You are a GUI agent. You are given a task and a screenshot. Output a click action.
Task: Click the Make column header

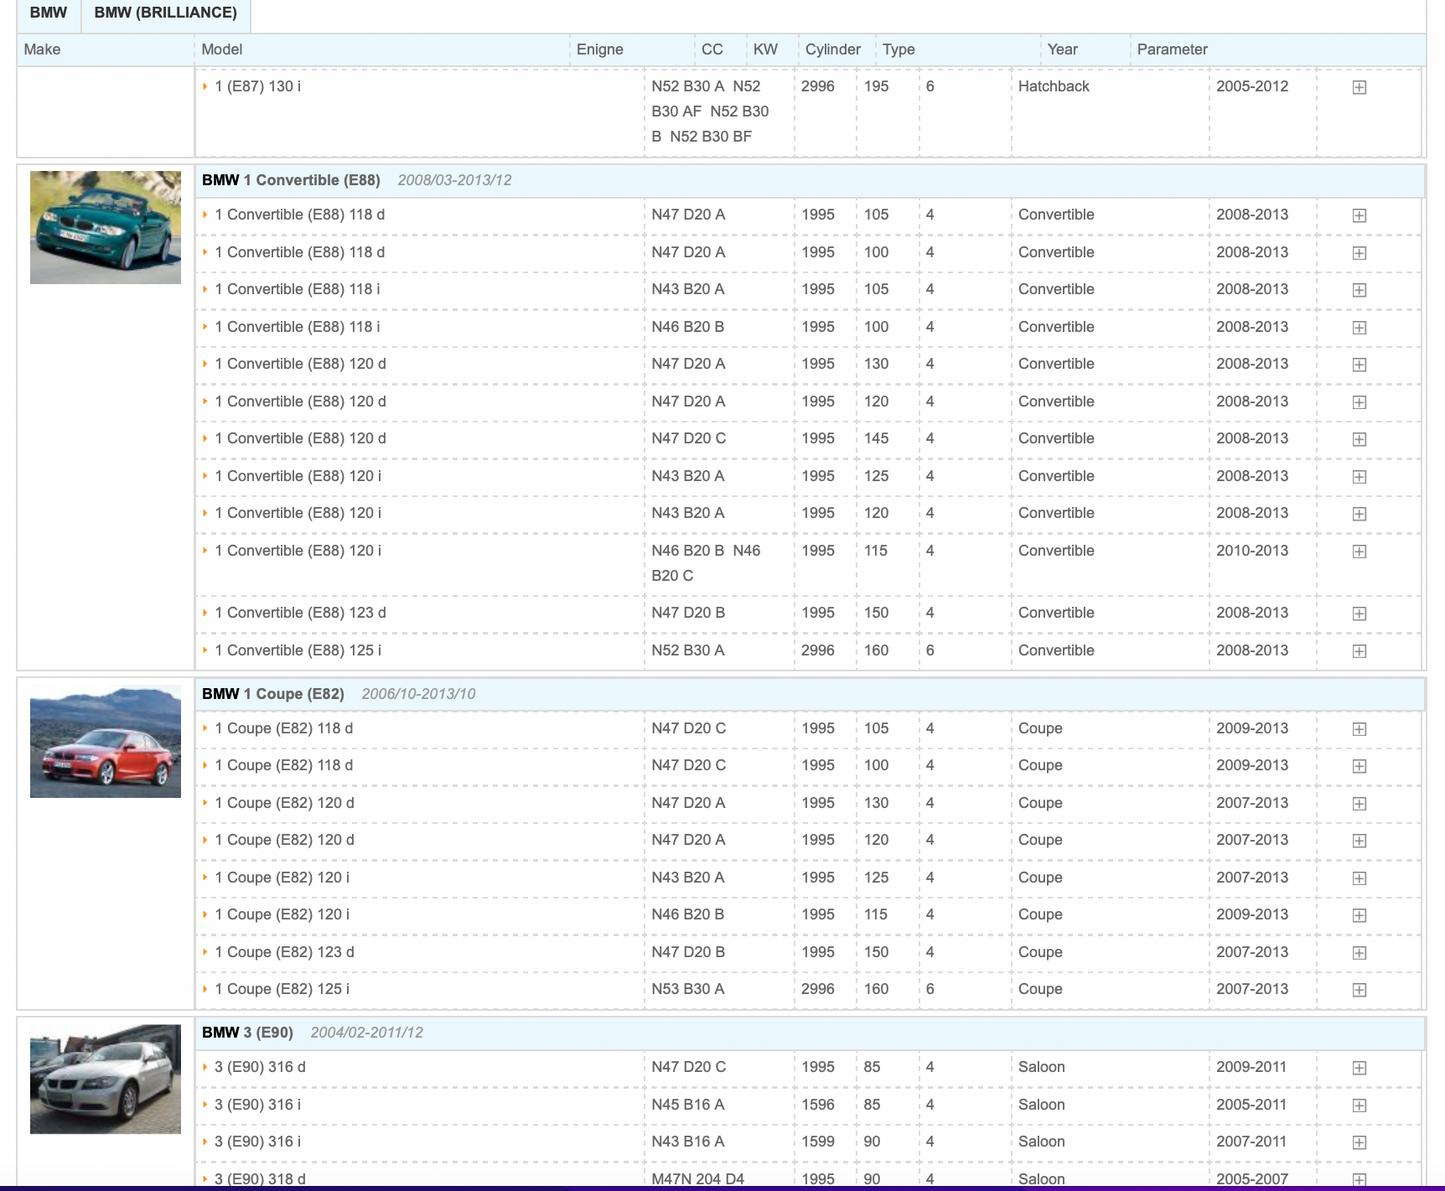point(42,49)
